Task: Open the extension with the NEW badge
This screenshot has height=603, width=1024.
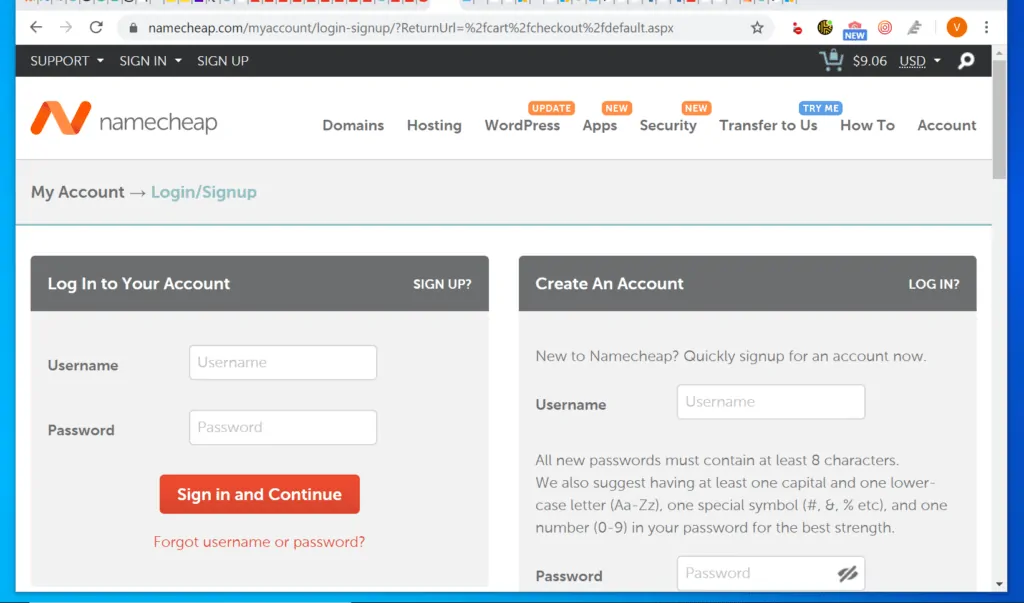Action: (x=854, y=29)
